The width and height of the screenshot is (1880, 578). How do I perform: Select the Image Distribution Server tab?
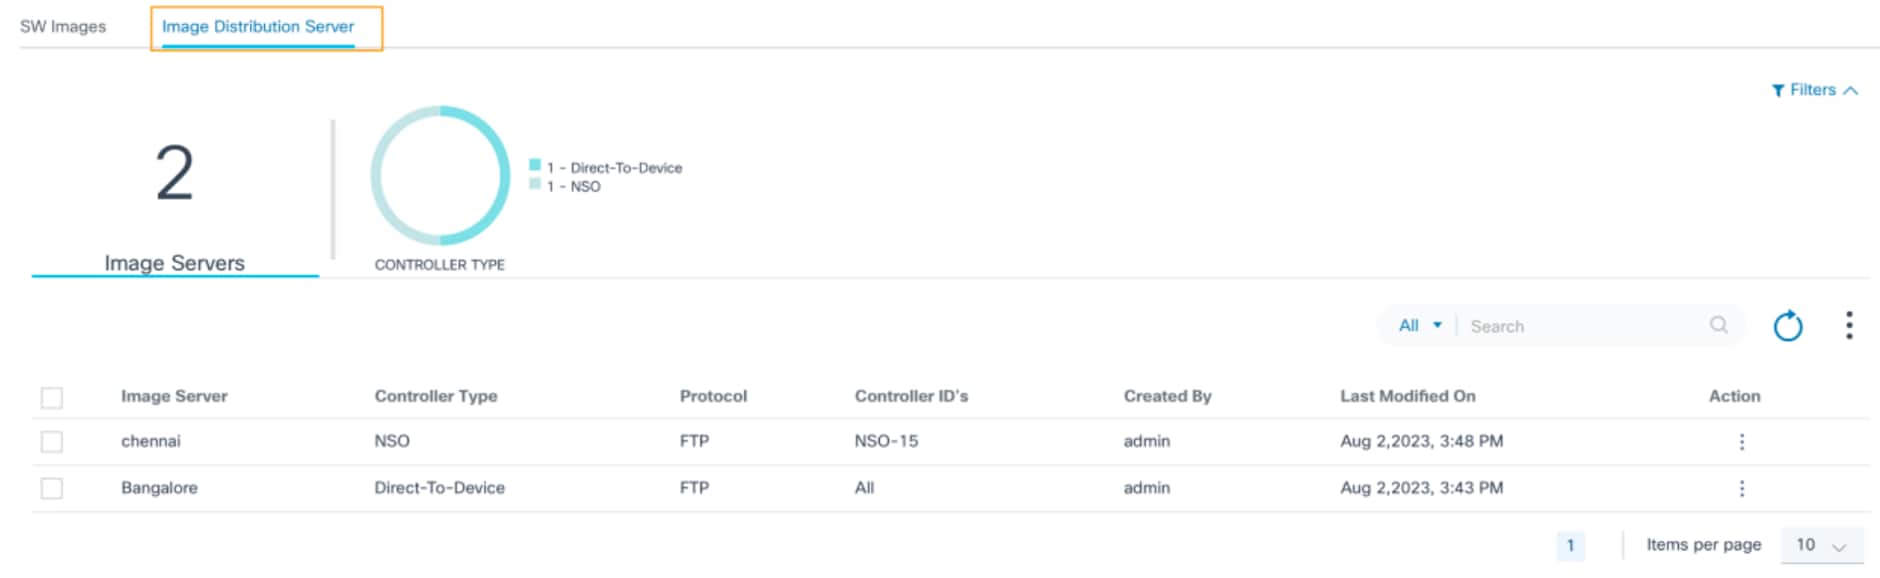coord(258,27)
